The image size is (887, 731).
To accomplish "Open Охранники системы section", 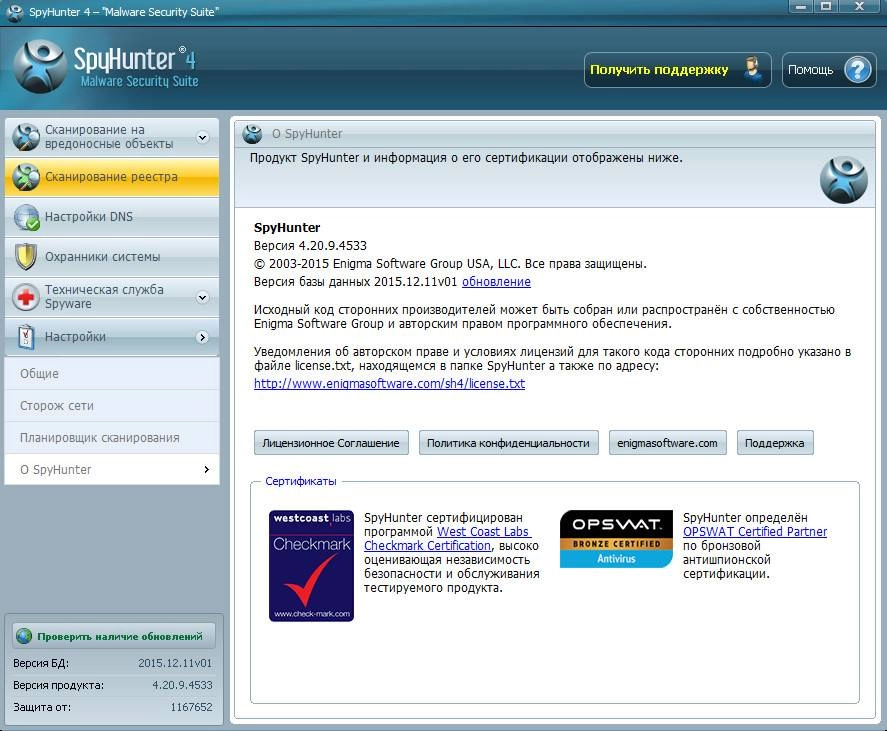I will (112, 257).
